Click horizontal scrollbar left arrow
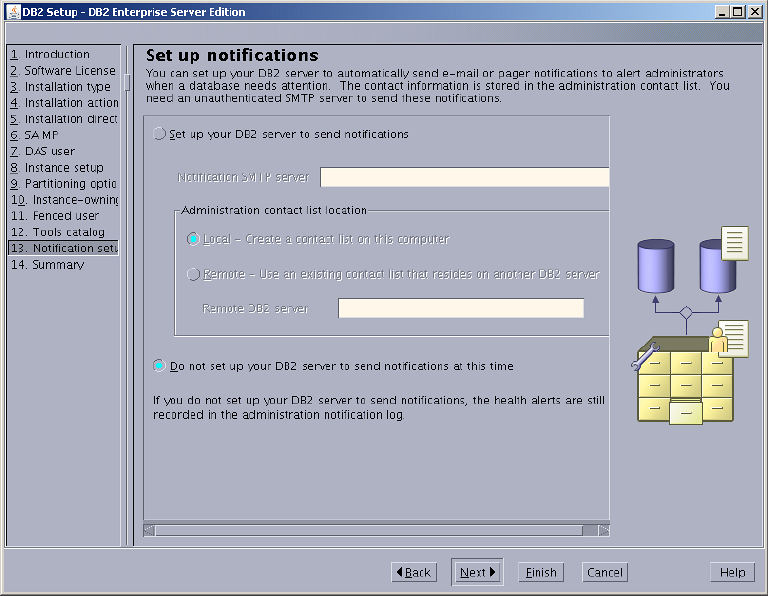Screen dimensions: 768x596 [x=149, y=530]
